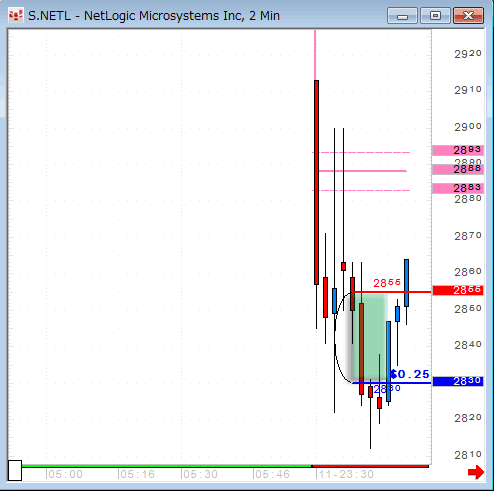Click the red session bar along bottom
This screenshot has width=494, height=491.
(370, 466)
